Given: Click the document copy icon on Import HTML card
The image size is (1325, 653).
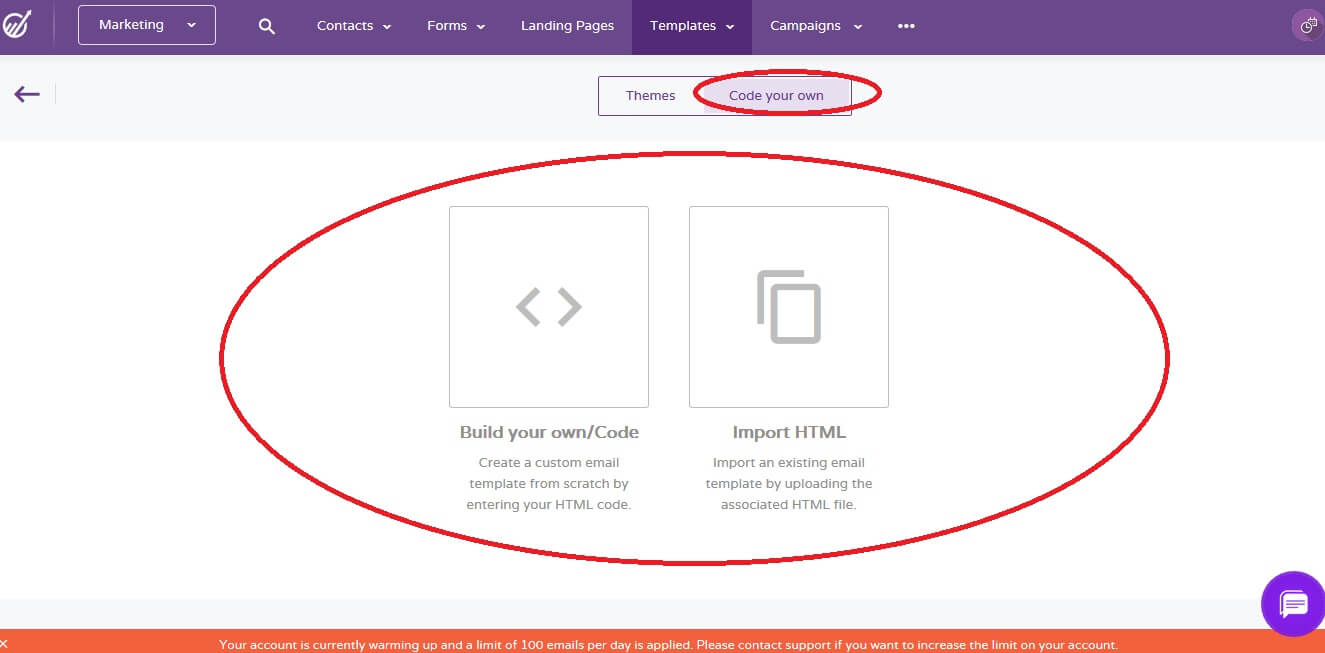Looking at the screenshot, I should (x=788, y=306).
